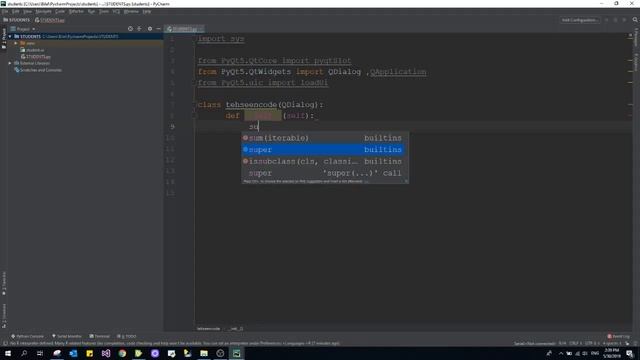Viewport: 640px width, 360px height.
Task: Click the Debug button in toolbar
Action: tap(616, 20)
